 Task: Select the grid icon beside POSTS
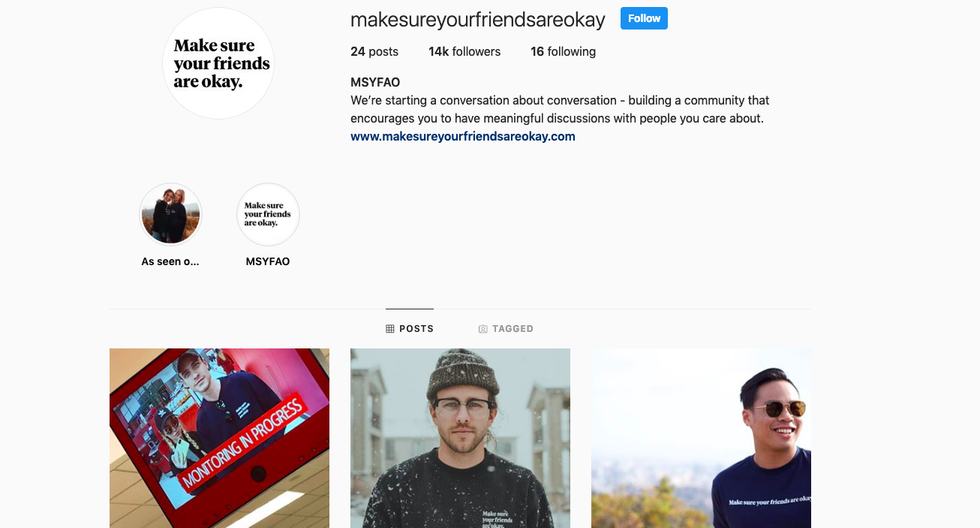[390, 329]
